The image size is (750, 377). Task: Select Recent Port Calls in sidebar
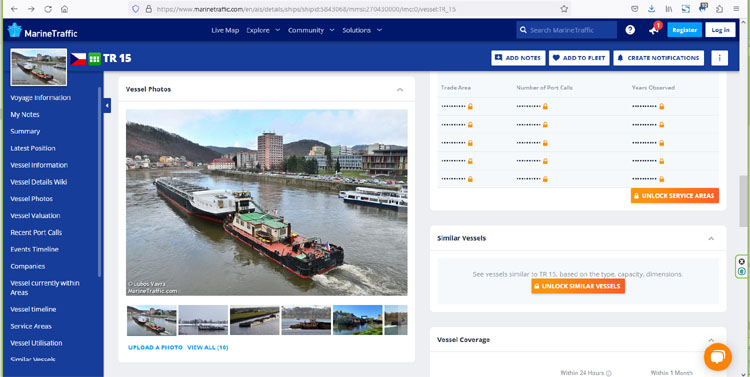(36, 233)
